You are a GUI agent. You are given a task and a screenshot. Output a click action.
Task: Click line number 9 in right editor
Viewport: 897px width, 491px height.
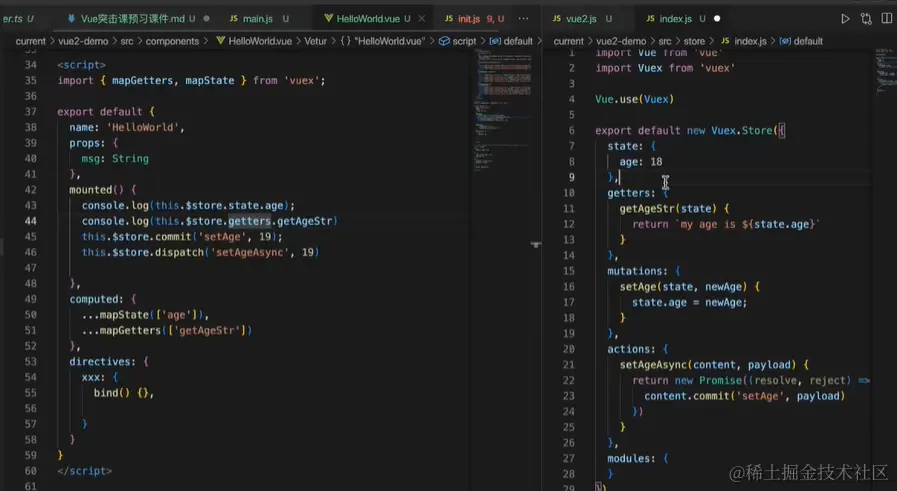point(571,177)
